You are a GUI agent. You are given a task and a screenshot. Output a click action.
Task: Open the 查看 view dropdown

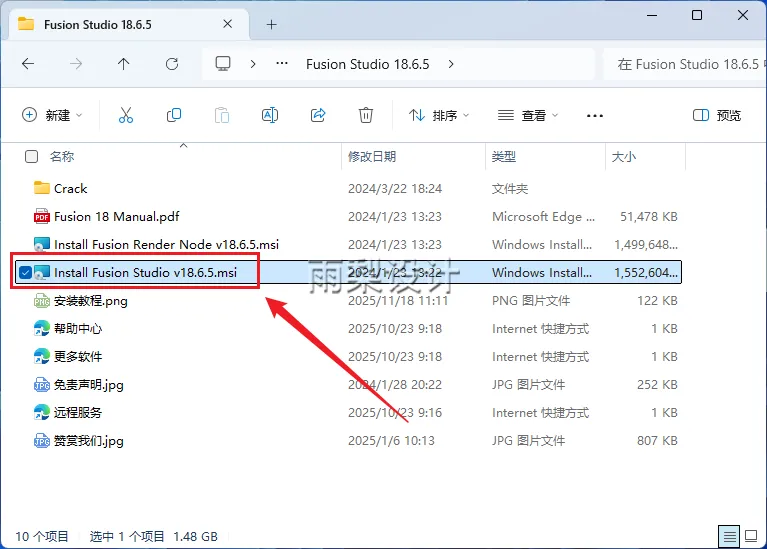pyautogui.click(x=528, y=115)
